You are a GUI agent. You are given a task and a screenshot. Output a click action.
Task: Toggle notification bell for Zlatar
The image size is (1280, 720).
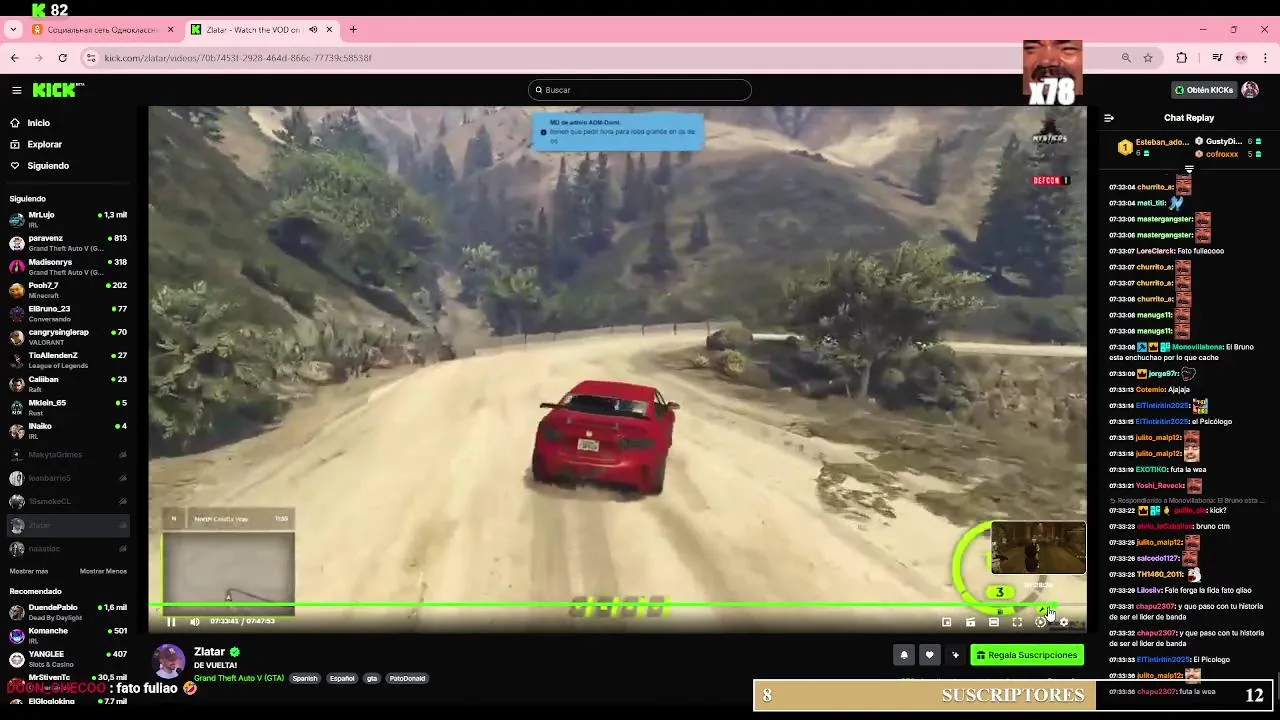pos(904,655)
